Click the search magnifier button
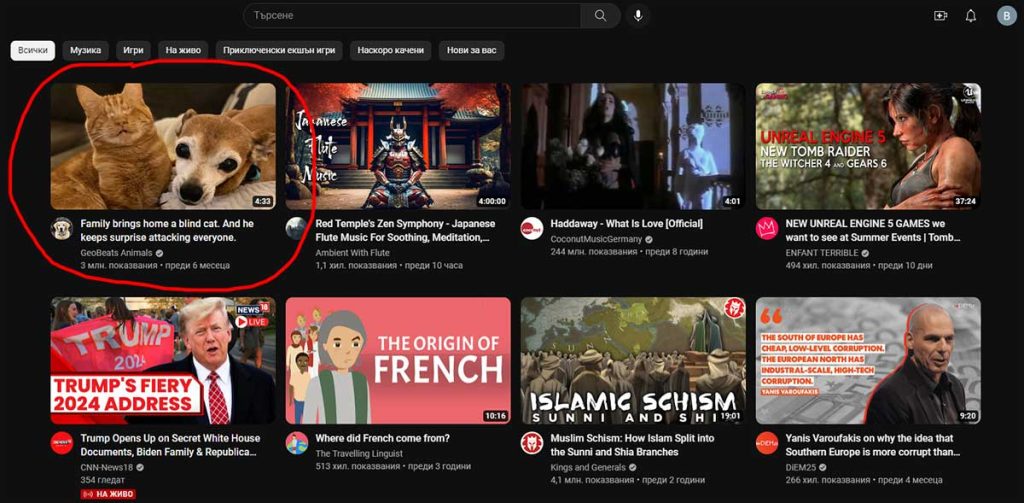The width and height of the screenshot is (1024, 503). [600, 16]
